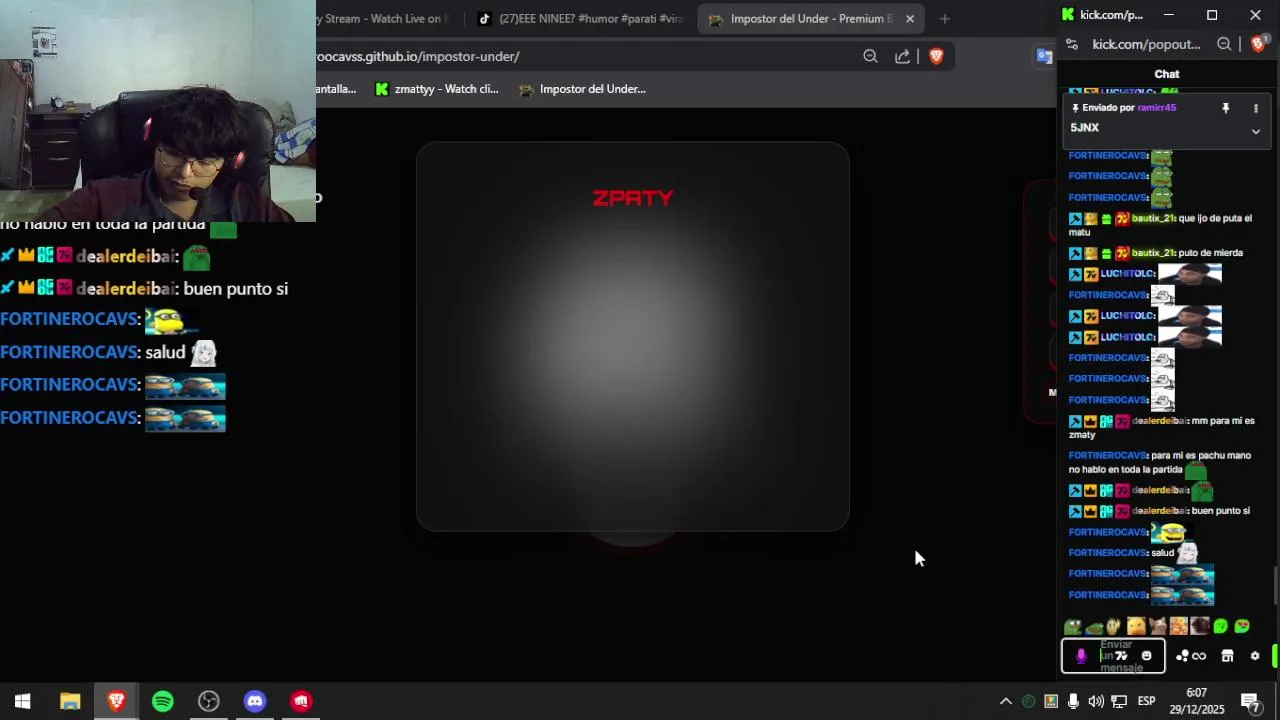Open the taskbar clock showing 6:07
Screen dimensions: 1280x720
pyautogui.click(x=1197, y=701)
